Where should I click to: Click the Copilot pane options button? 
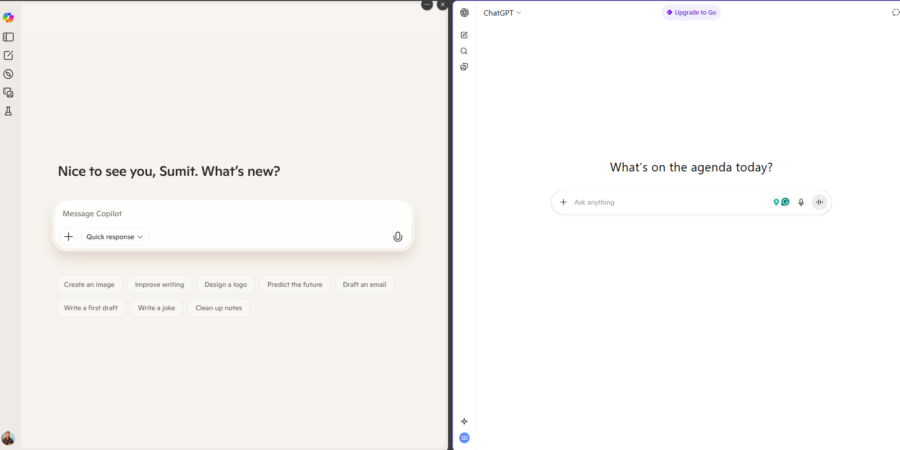click(x=426, y=5)
